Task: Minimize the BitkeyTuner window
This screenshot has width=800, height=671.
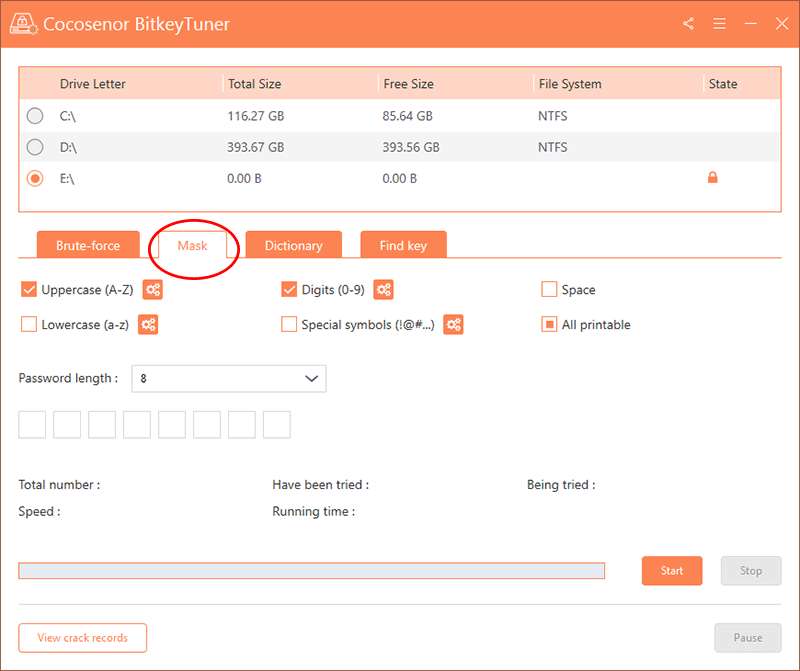Action: (751, 23)
